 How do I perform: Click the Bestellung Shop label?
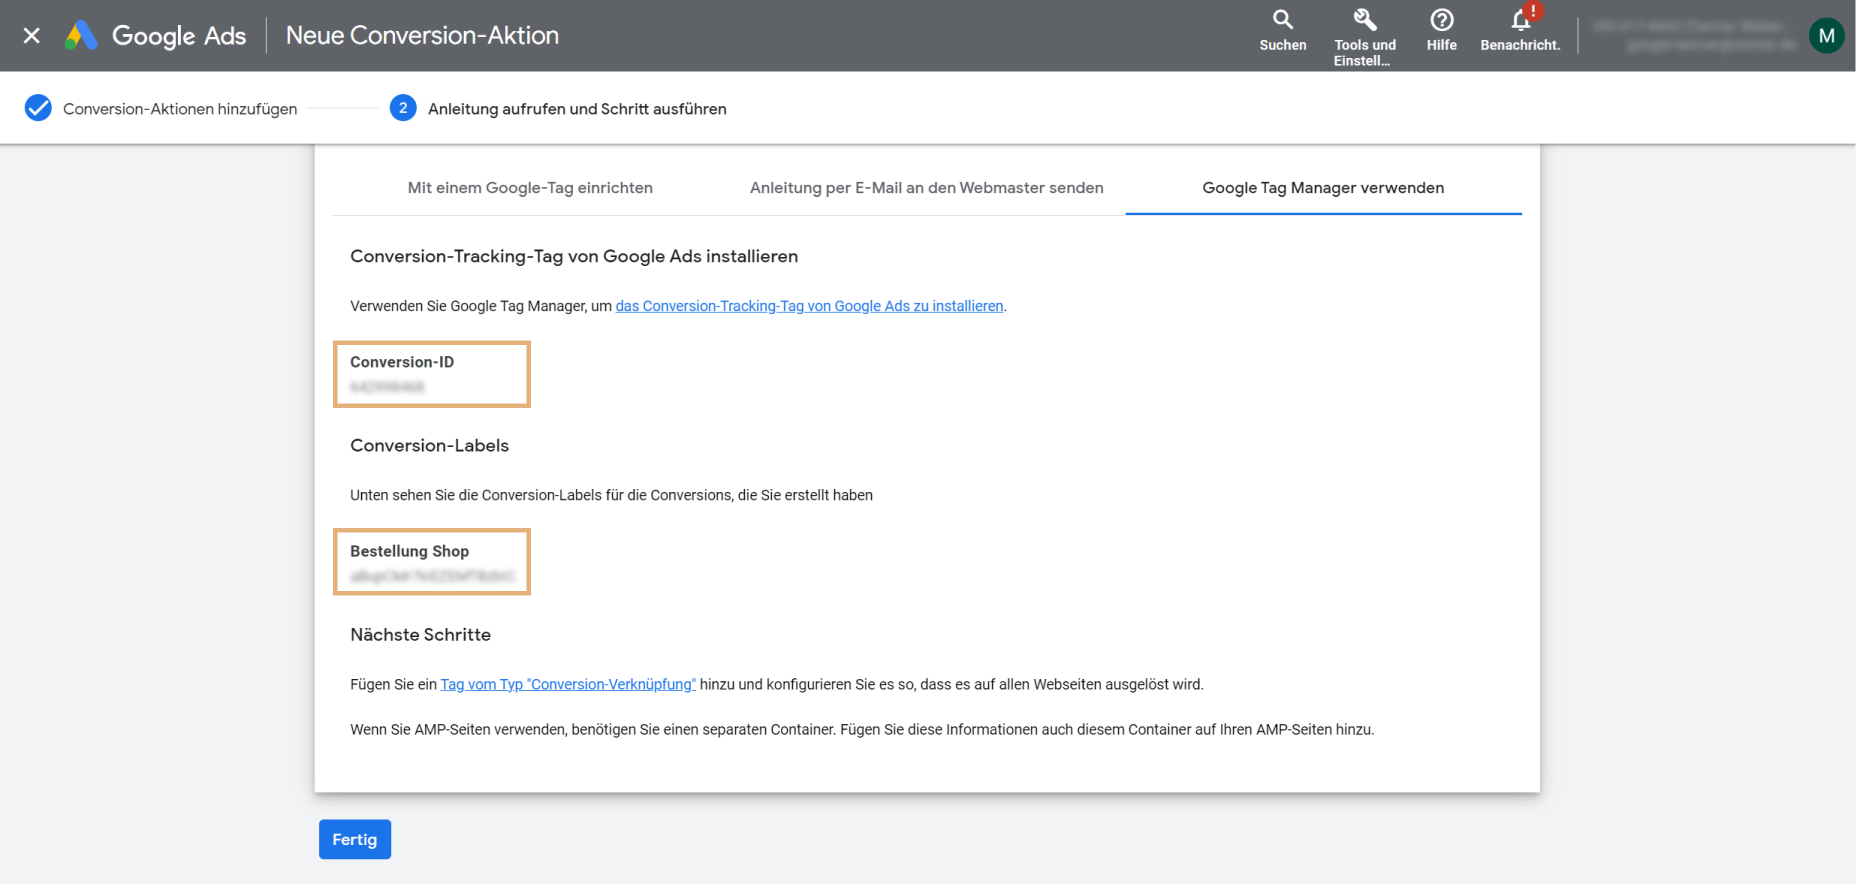coord(409,551)
